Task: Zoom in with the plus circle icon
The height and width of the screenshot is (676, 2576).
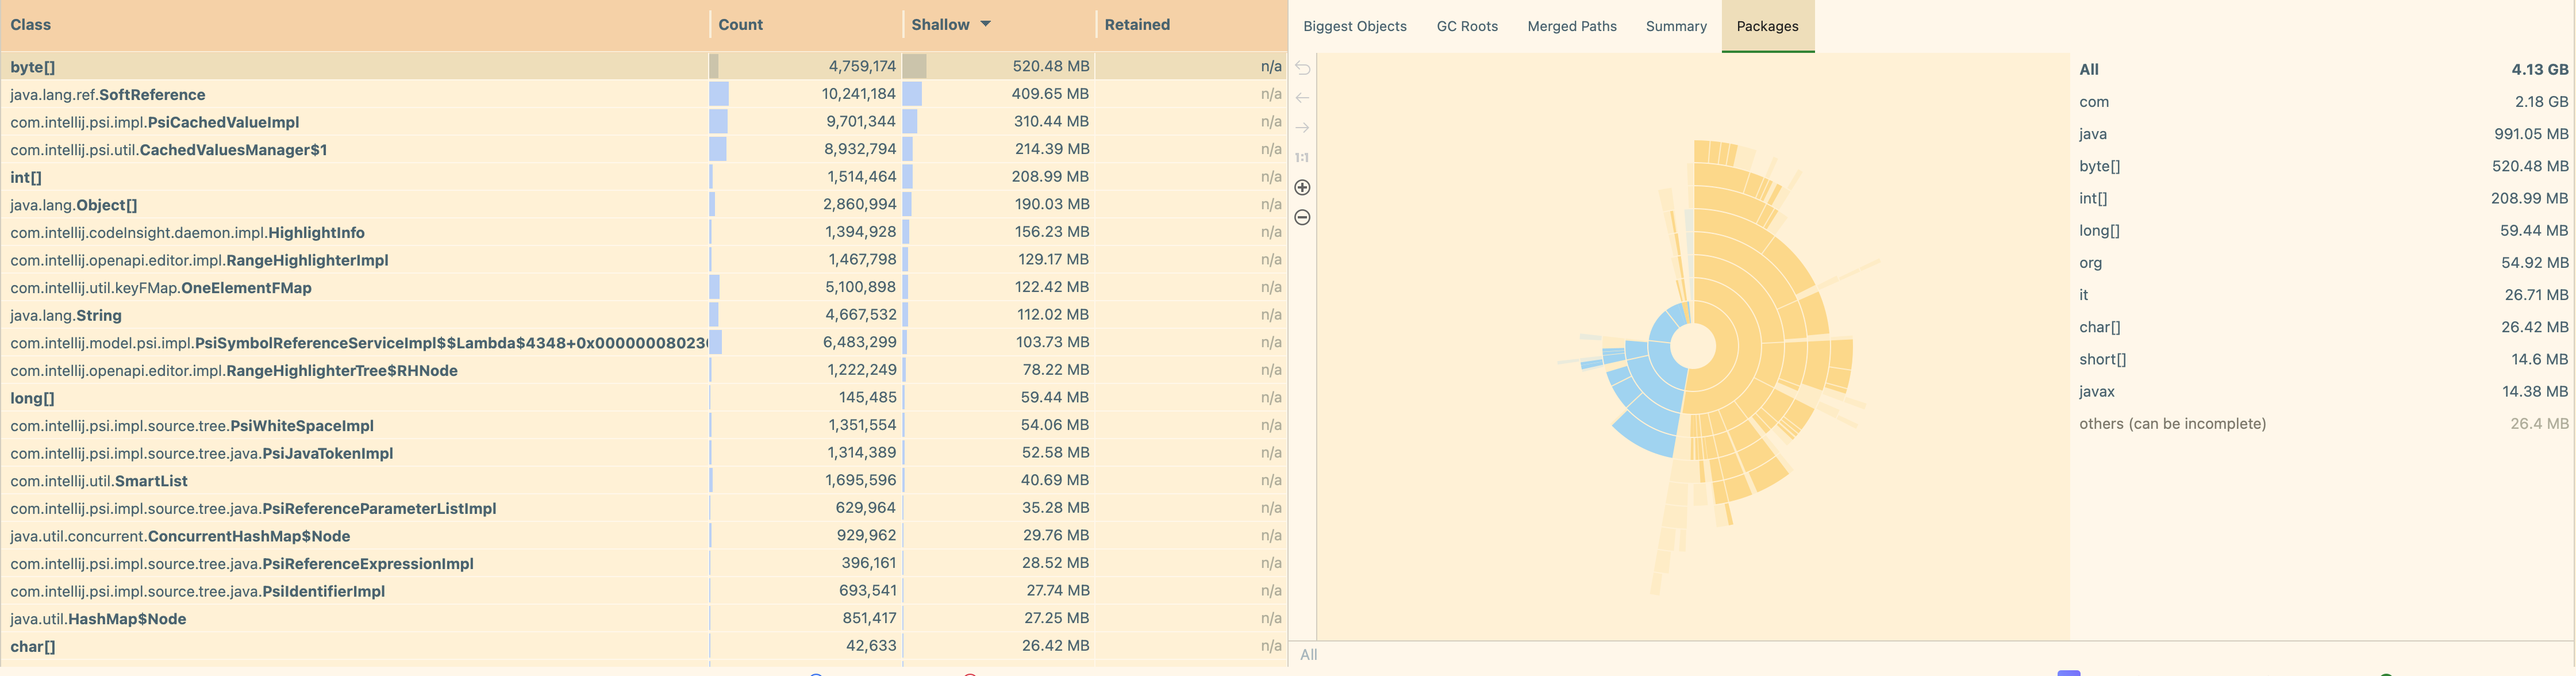Action: [1302, 188]
